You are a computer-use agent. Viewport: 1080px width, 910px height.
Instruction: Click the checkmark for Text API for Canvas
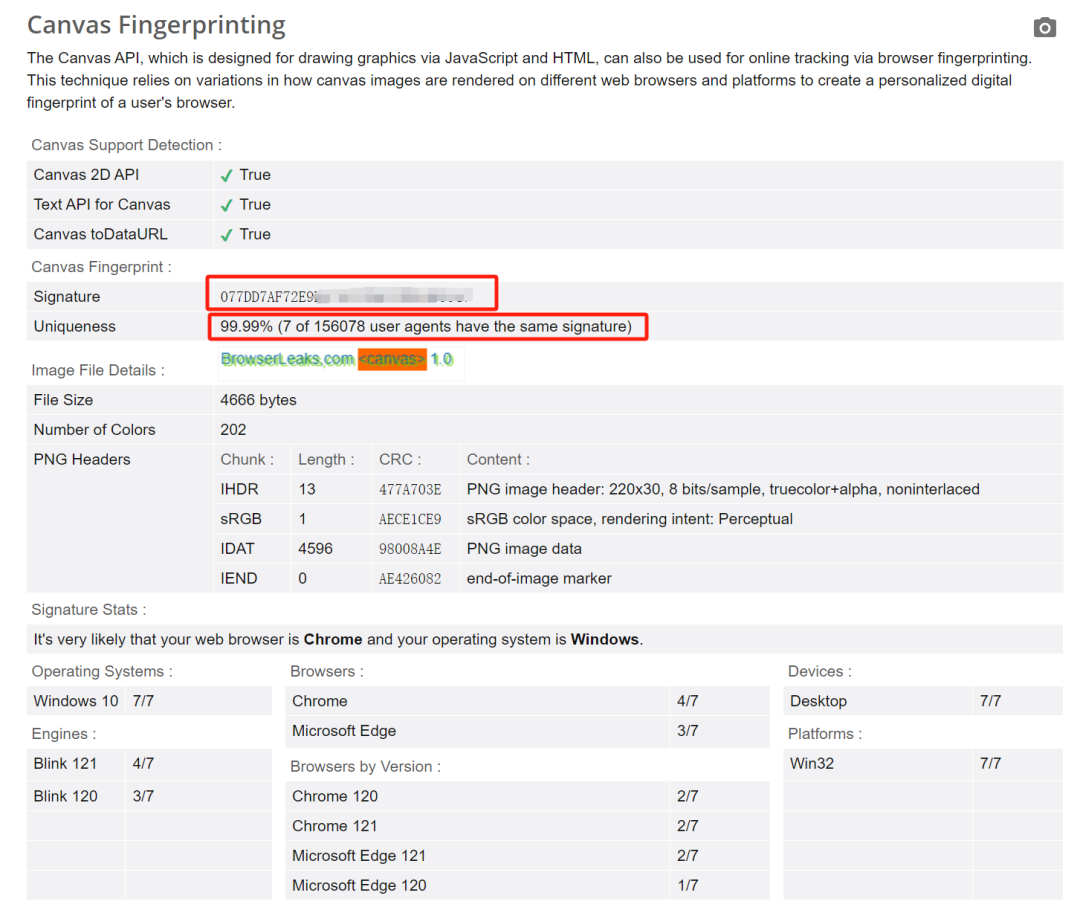click(x=227, y=205)
